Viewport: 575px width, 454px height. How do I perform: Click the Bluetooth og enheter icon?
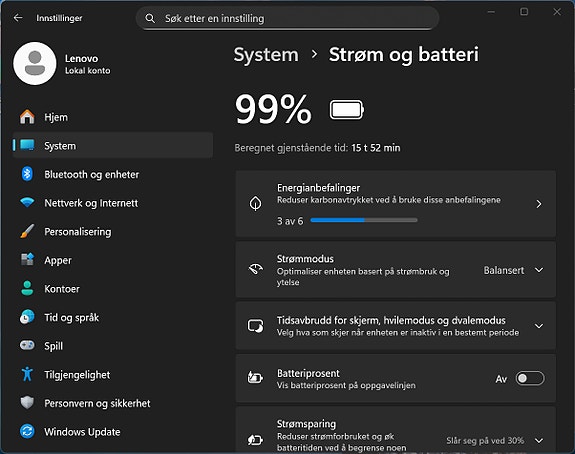point(27,174)
